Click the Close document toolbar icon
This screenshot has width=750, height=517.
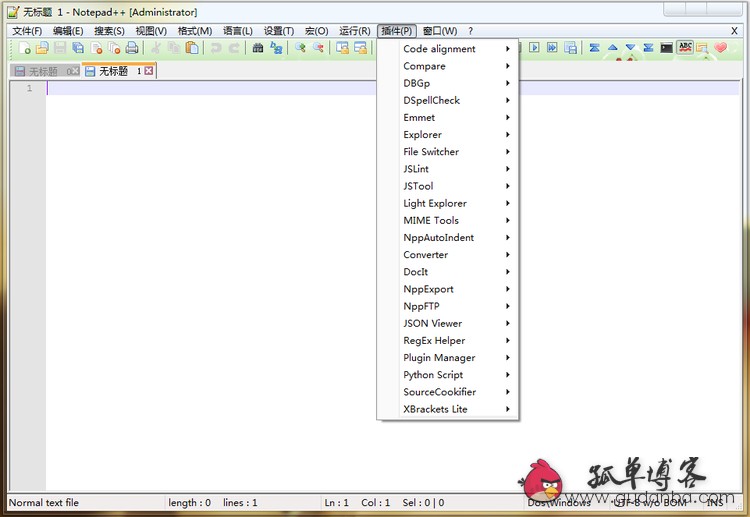click(x=96, y=48)
